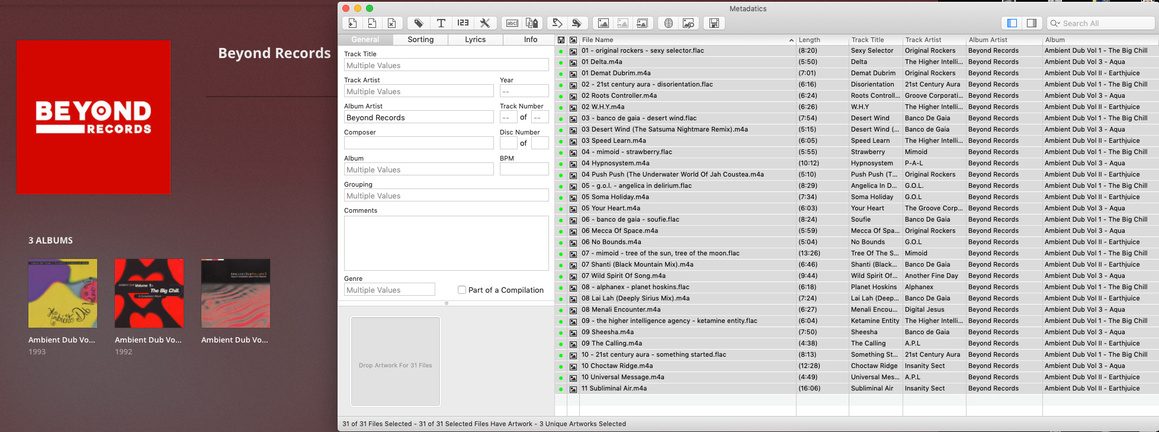Click the copy tags clipboard icon
This screenshot has width=1159, height=432.
pyautogui.click(x=531, y=23)
